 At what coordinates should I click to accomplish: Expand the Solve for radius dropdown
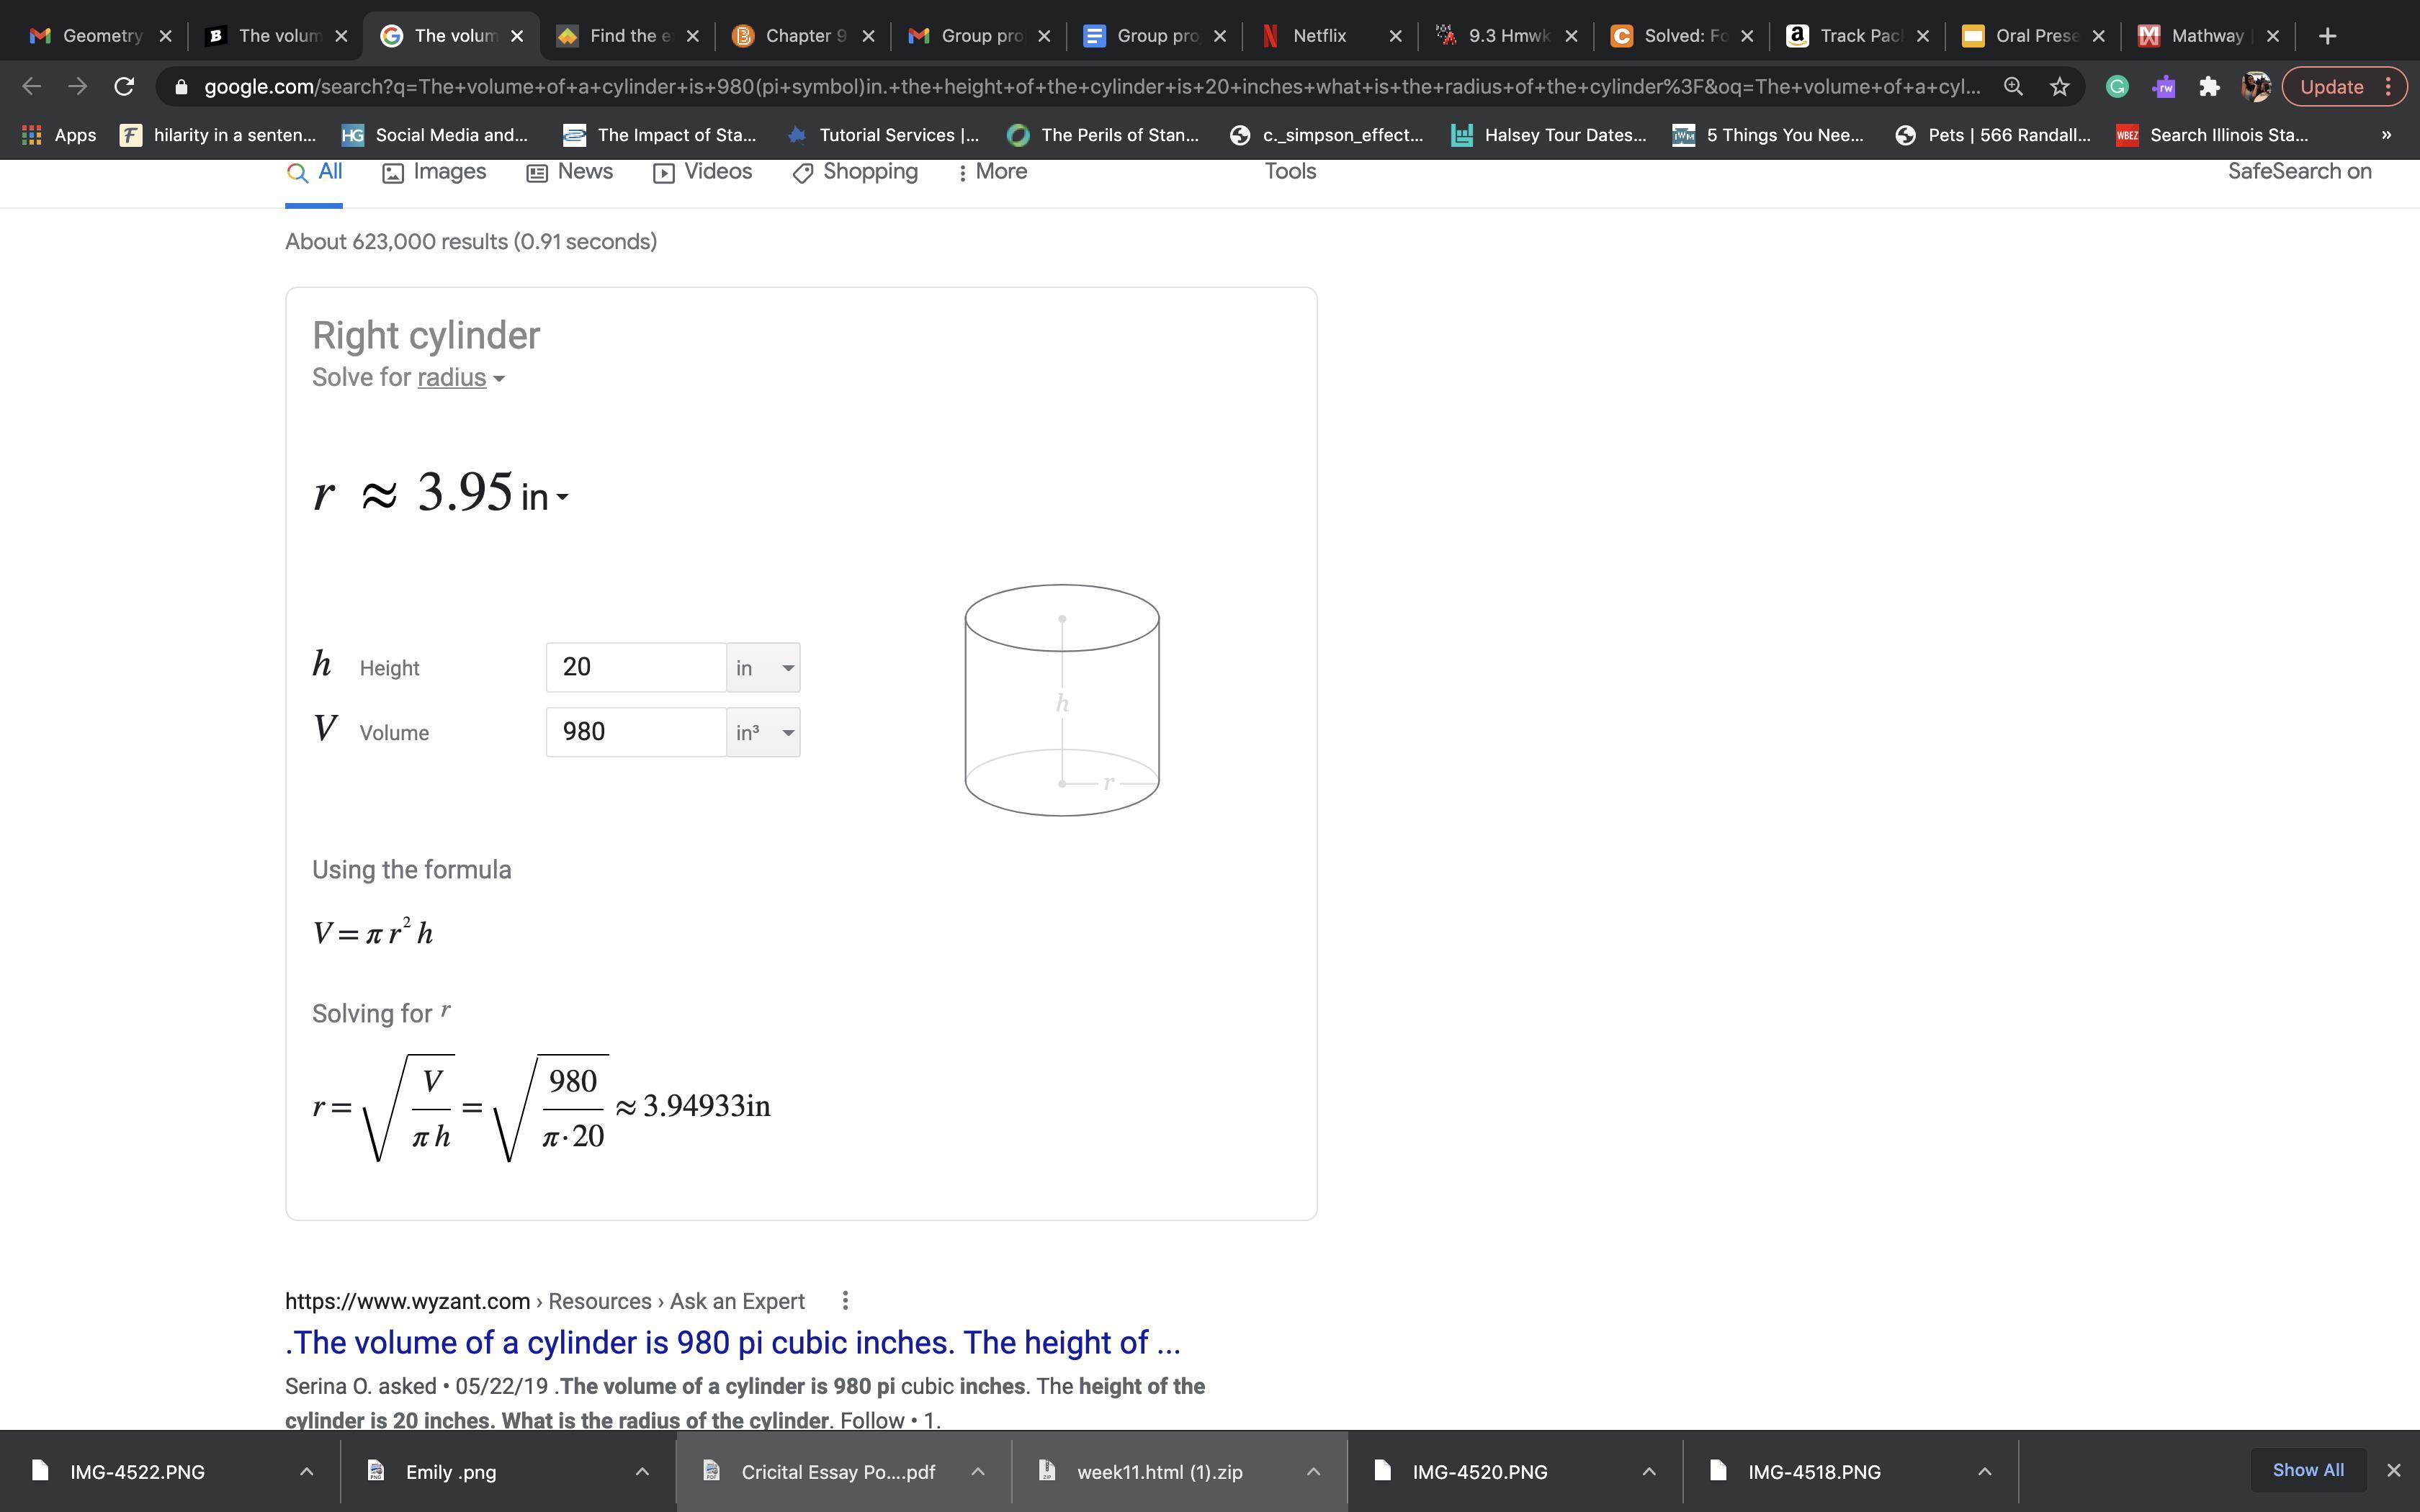[x=460, y=378]
